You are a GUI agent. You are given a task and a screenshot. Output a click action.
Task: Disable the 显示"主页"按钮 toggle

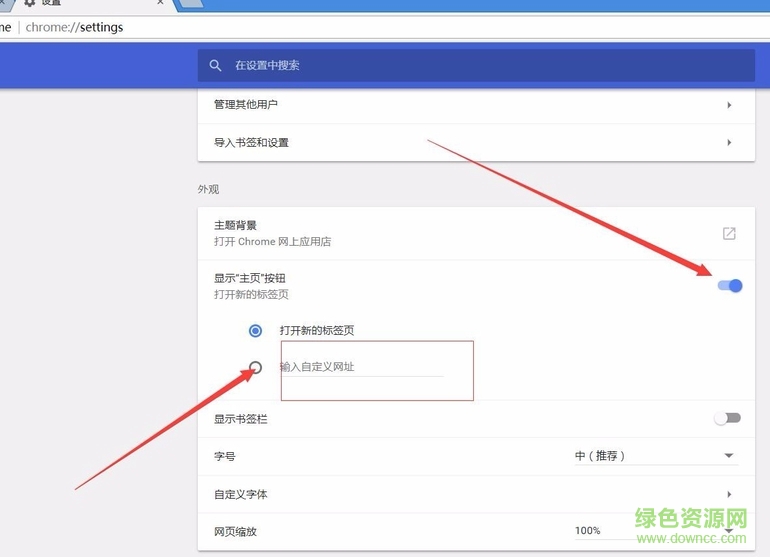pos(730,286)
